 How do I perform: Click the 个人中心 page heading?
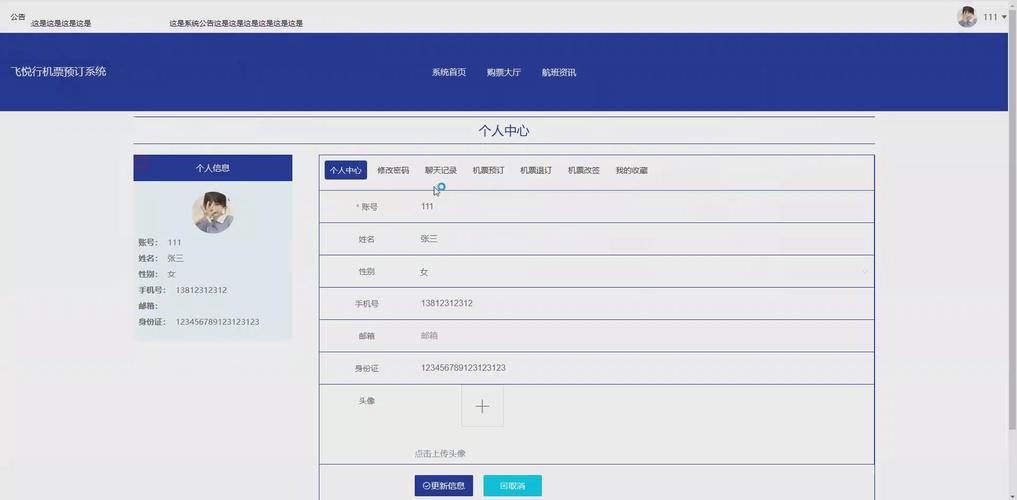[x=504, y=131]
